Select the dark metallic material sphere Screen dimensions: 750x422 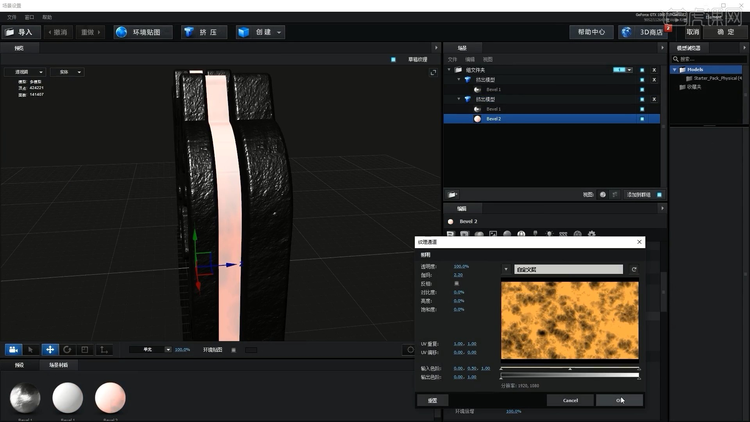click(25, 398)
